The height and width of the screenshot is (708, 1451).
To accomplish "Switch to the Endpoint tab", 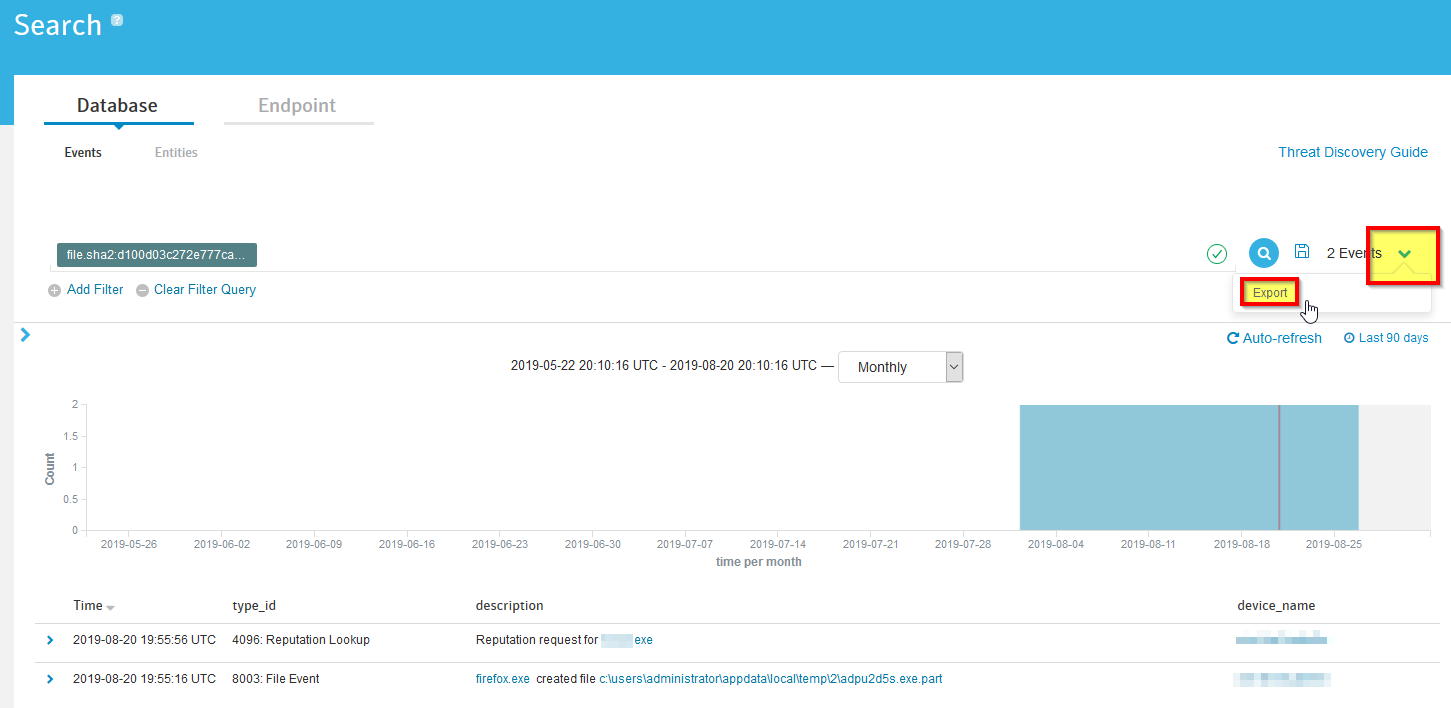I will coord(297,106).
